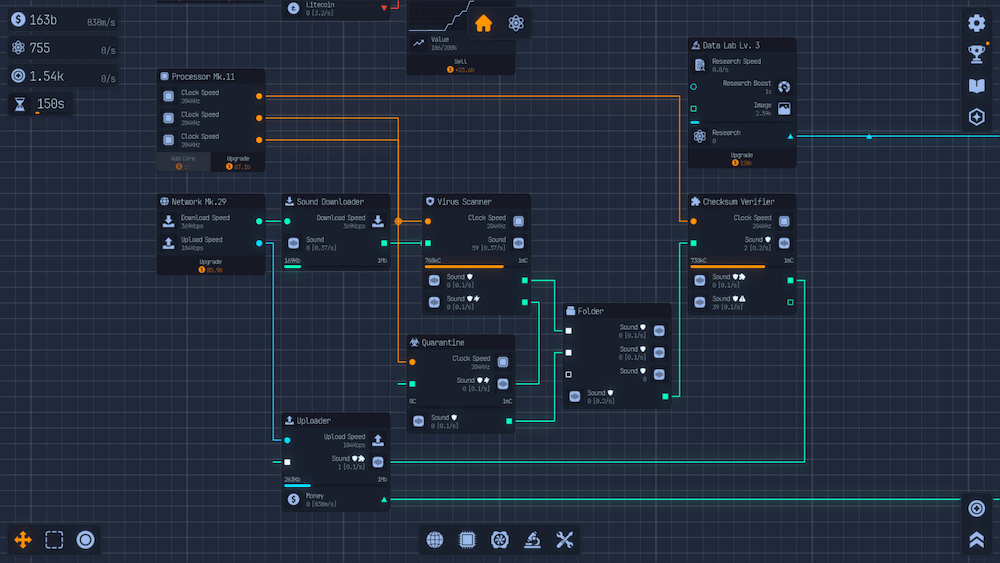1000x563 pixels.
Task: Select the processor chip category in bottom toolbar
Action: tap(467, 540)
